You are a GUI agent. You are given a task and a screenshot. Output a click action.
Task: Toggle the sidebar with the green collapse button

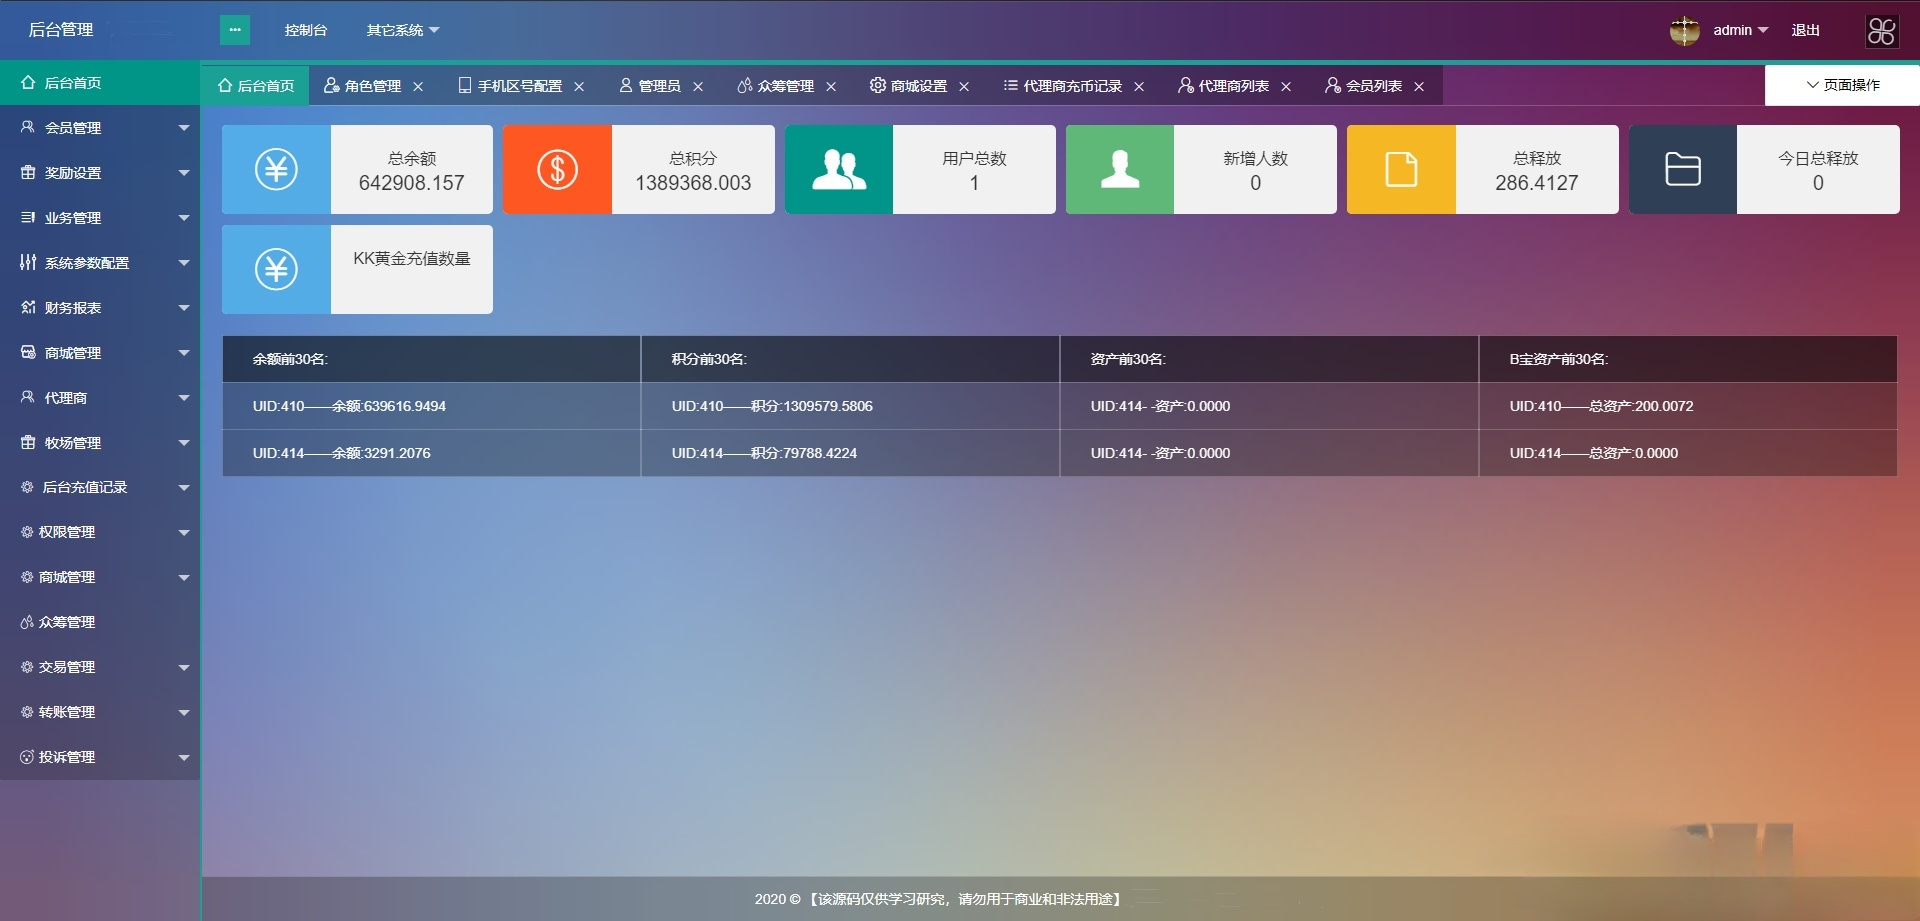(x=235, y=30)
